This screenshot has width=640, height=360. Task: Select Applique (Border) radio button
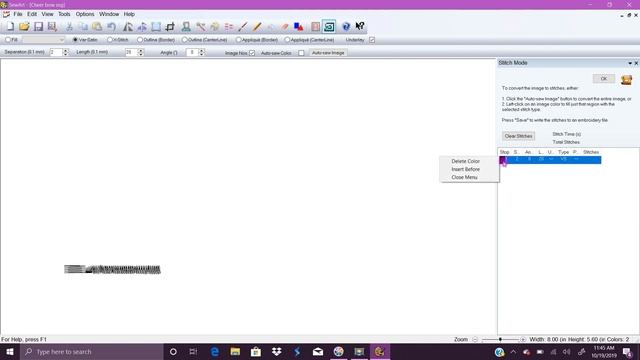238,40
